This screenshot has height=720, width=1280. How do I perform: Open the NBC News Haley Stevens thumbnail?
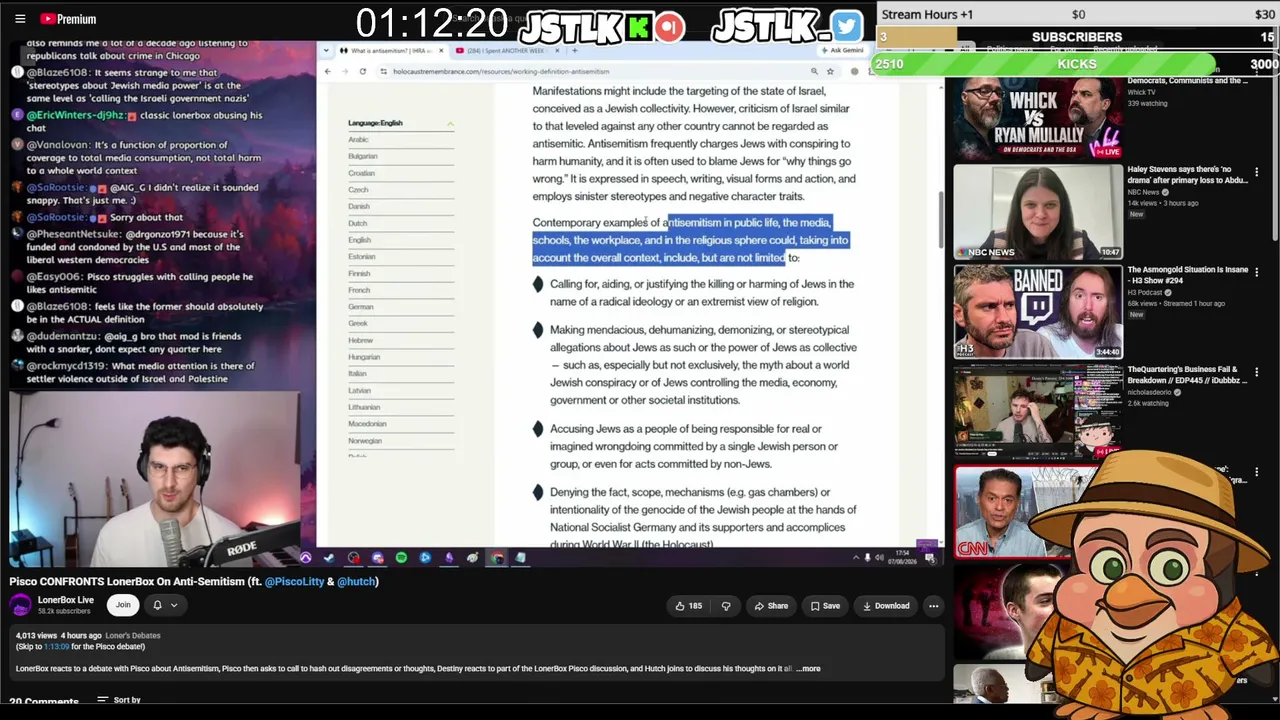pos(1037,212)
